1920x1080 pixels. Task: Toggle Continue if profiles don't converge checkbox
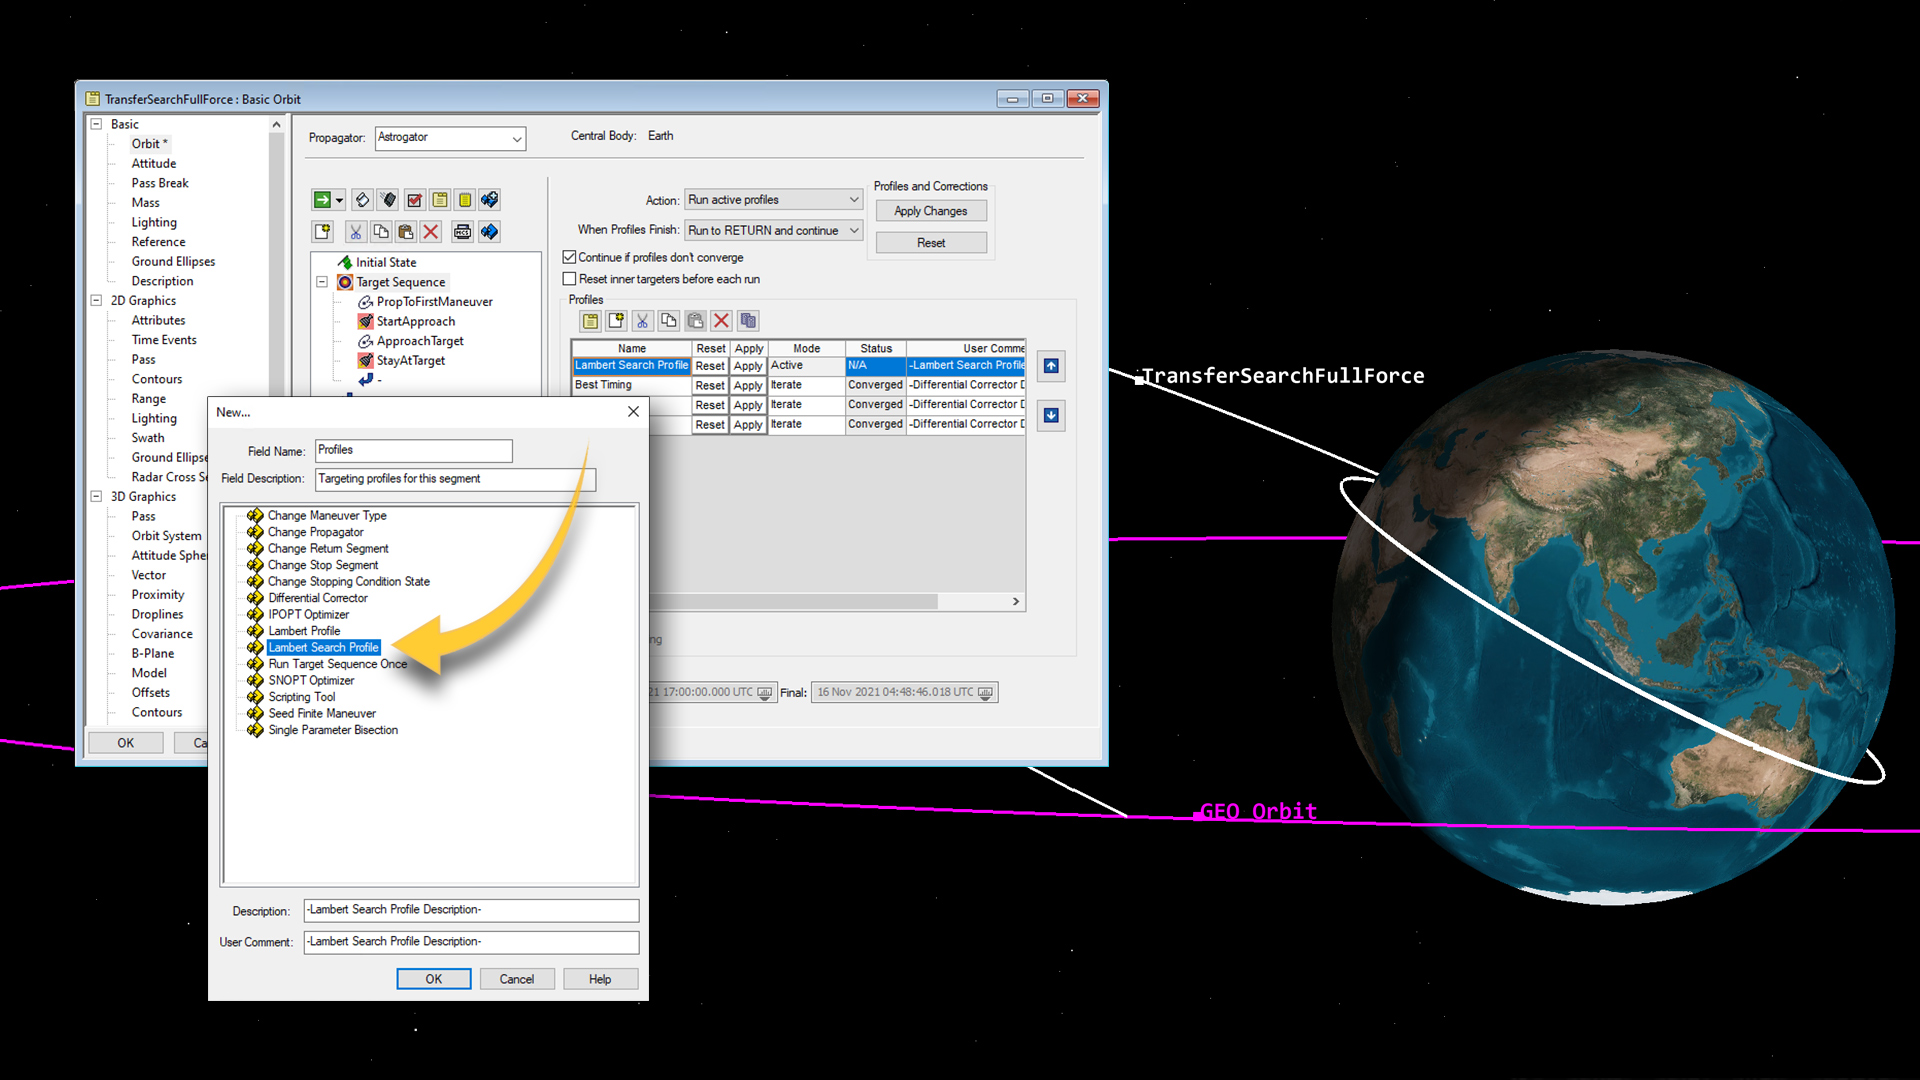570,257
